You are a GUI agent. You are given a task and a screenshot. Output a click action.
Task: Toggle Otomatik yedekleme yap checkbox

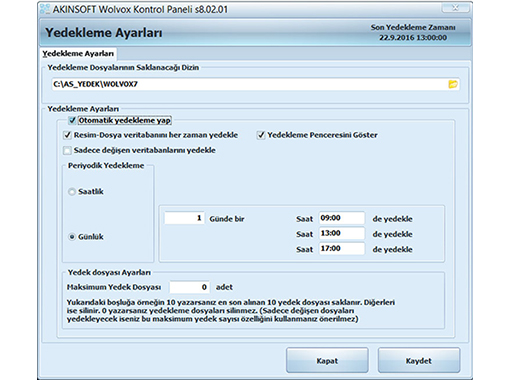(72, 120)
